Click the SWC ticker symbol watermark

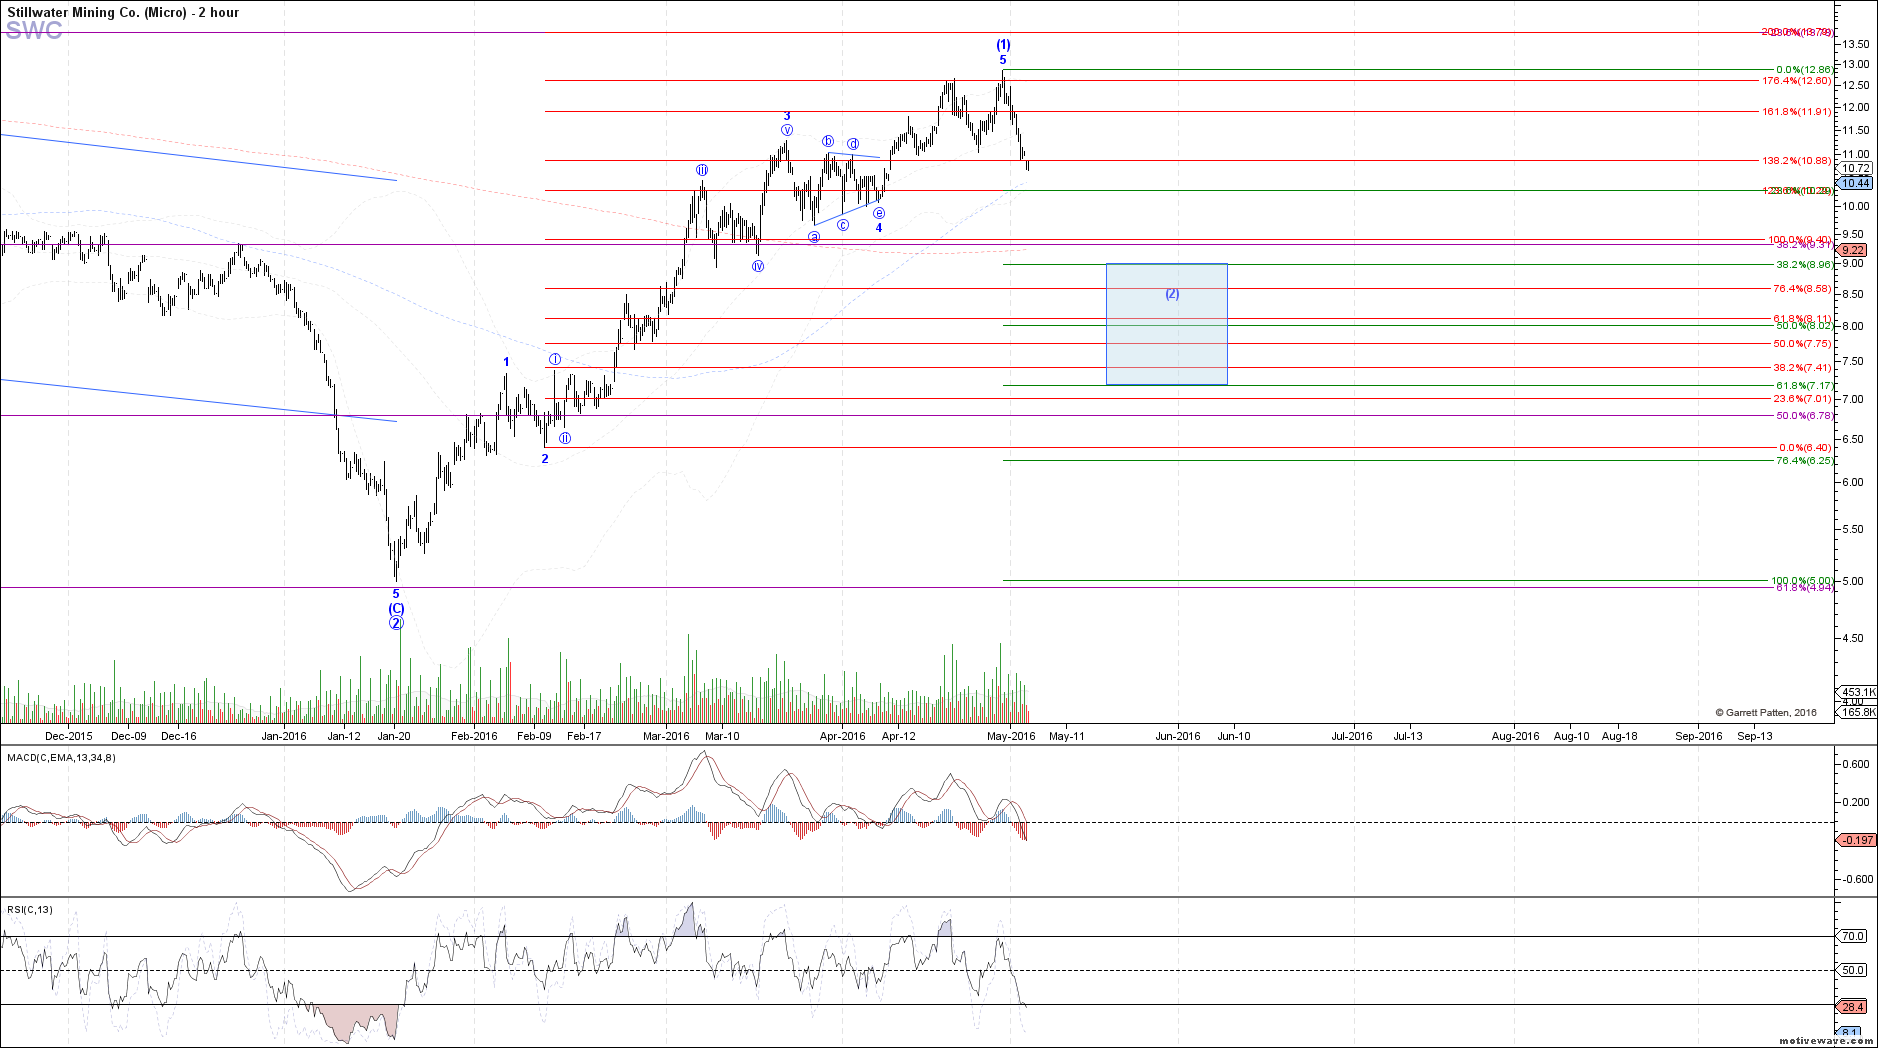click(x=34, y=31)
